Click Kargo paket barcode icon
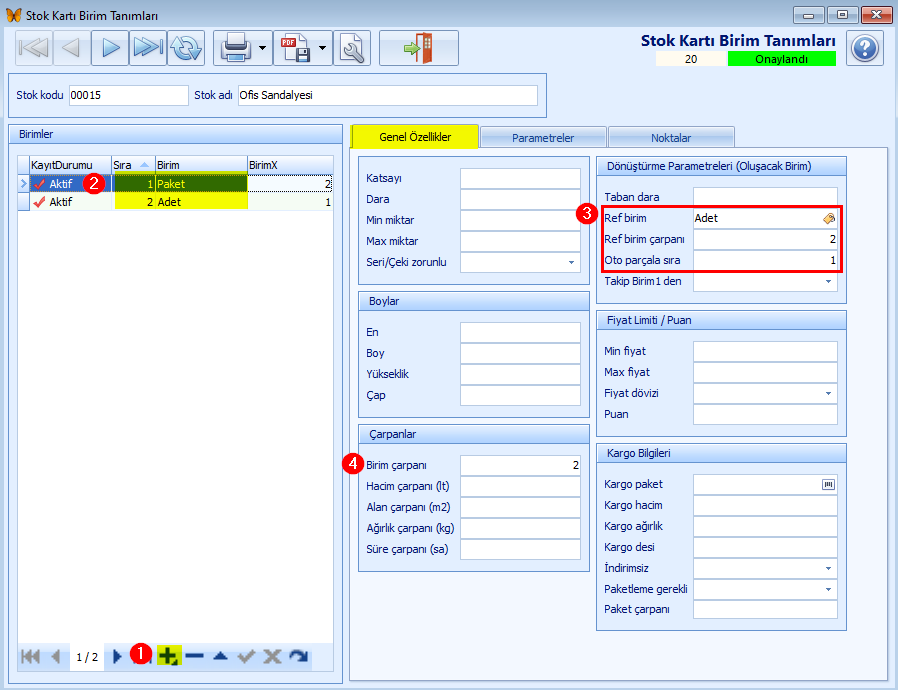This screenshot has width=898, height=690. coord(828,484)
